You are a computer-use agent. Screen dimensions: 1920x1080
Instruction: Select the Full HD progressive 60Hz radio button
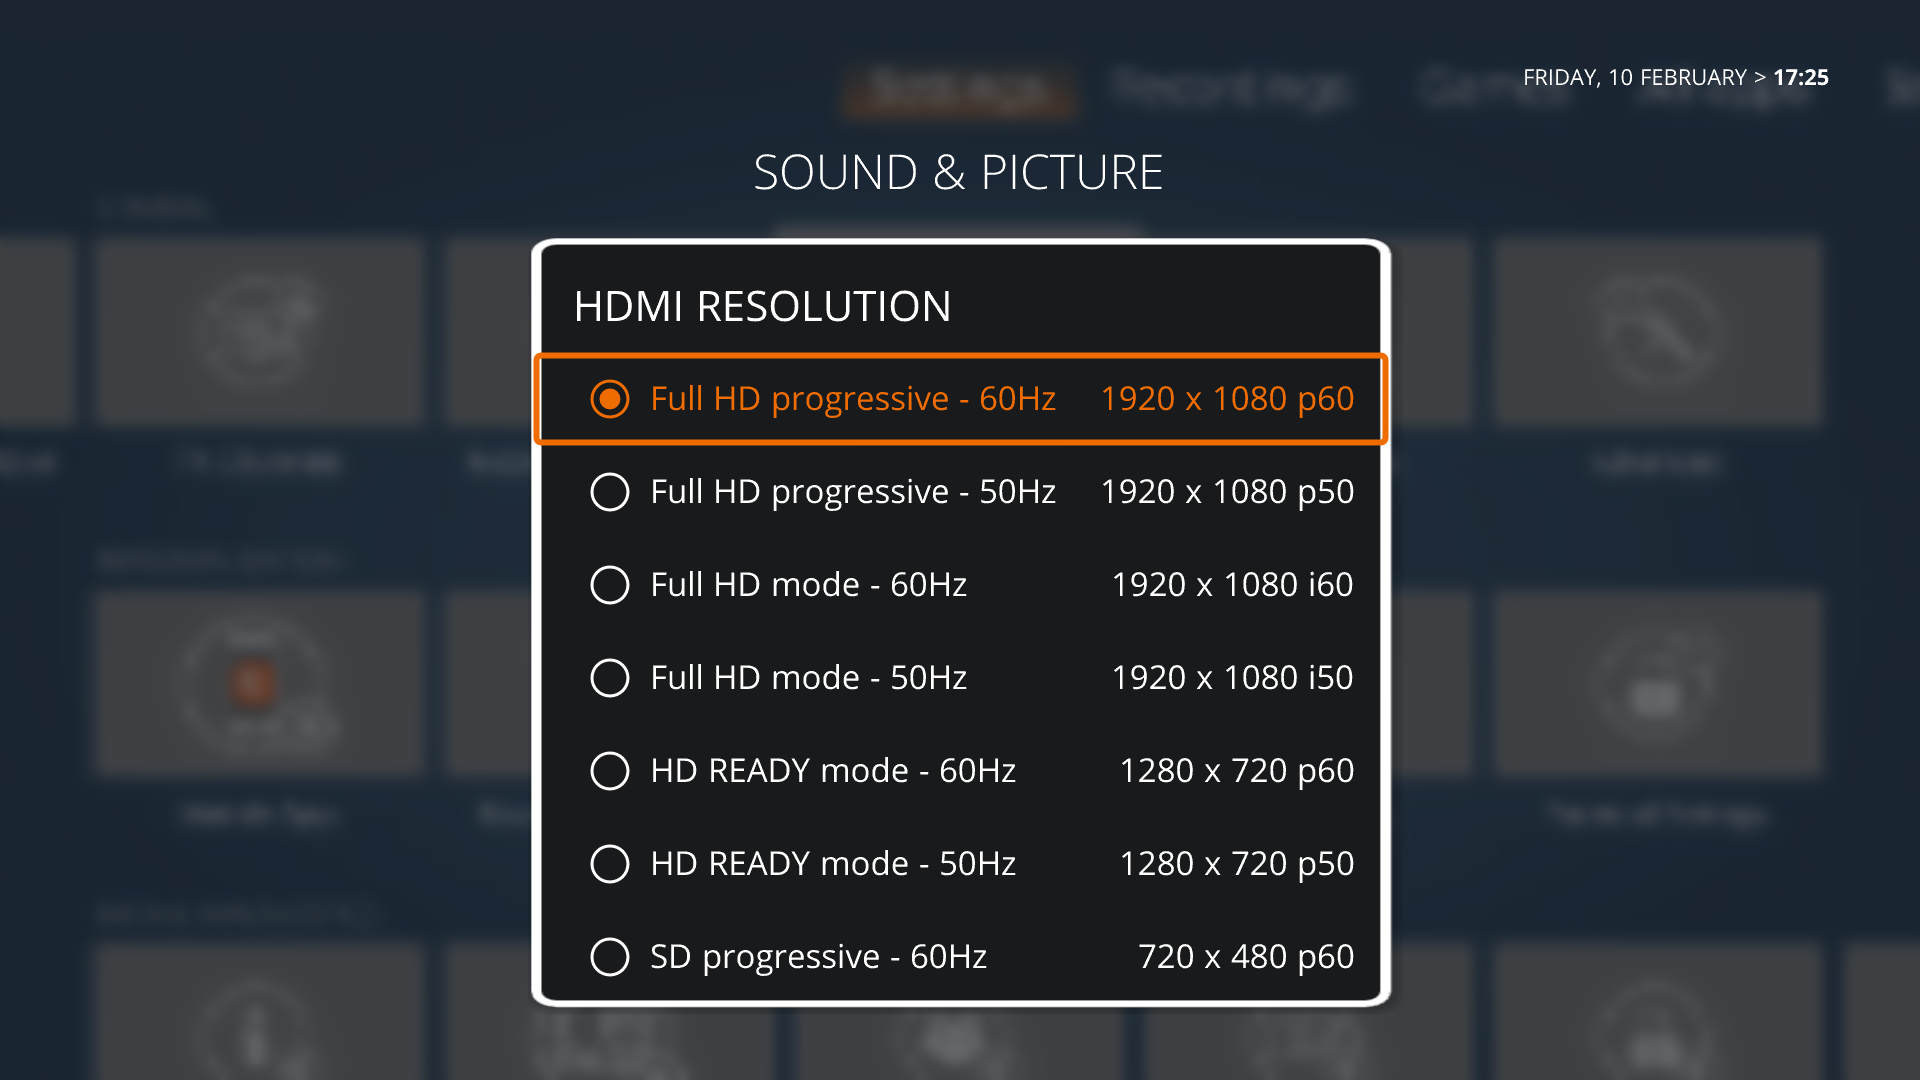tap(610, 399)
